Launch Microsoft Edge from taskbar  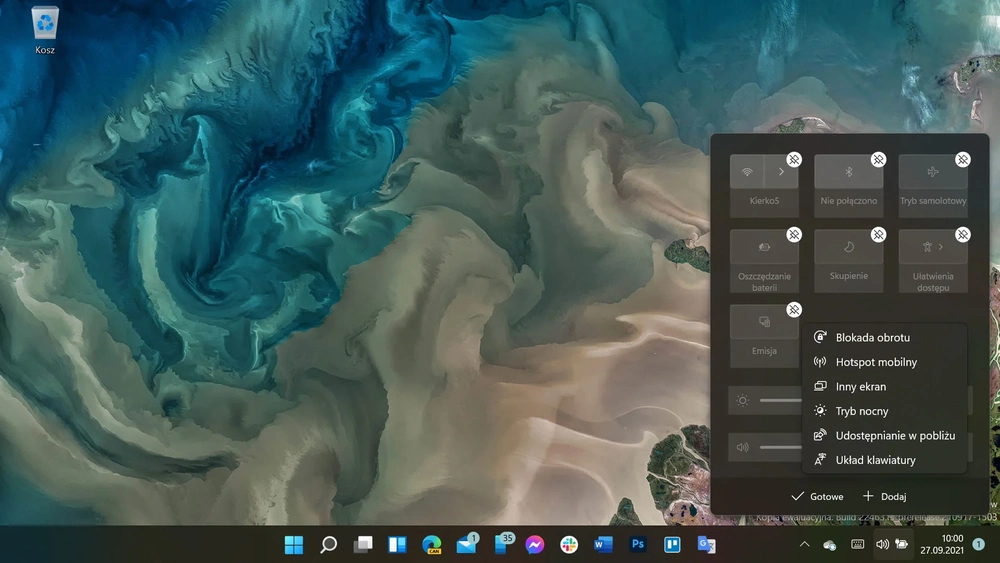432,545
